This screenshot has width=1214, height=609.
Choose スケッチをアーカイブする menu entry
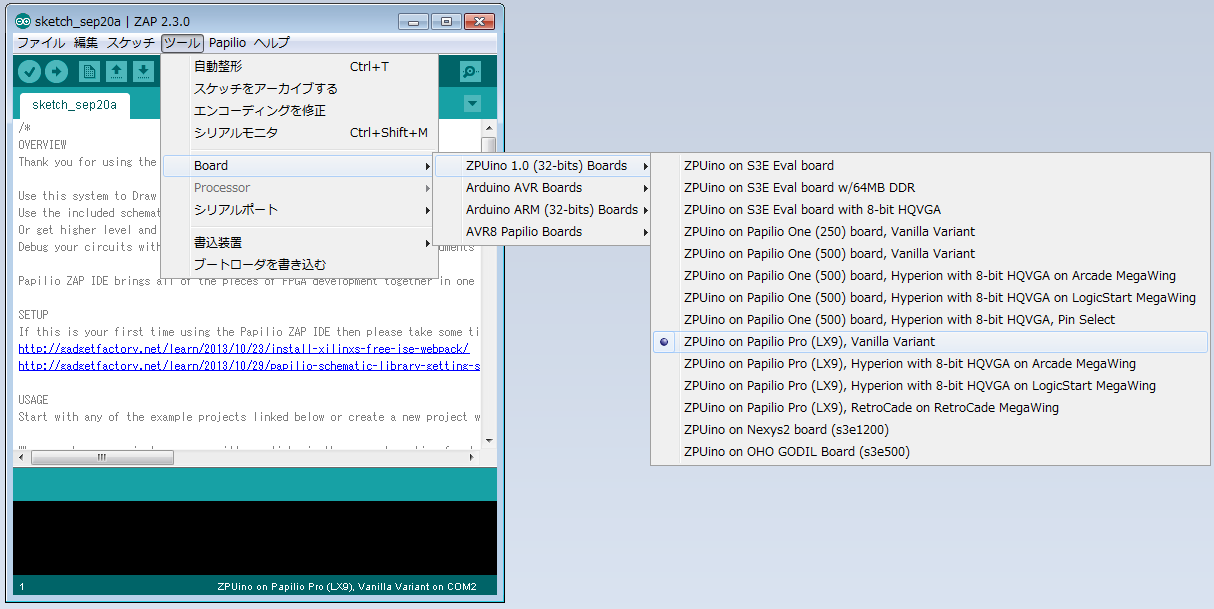click(300, 89)
